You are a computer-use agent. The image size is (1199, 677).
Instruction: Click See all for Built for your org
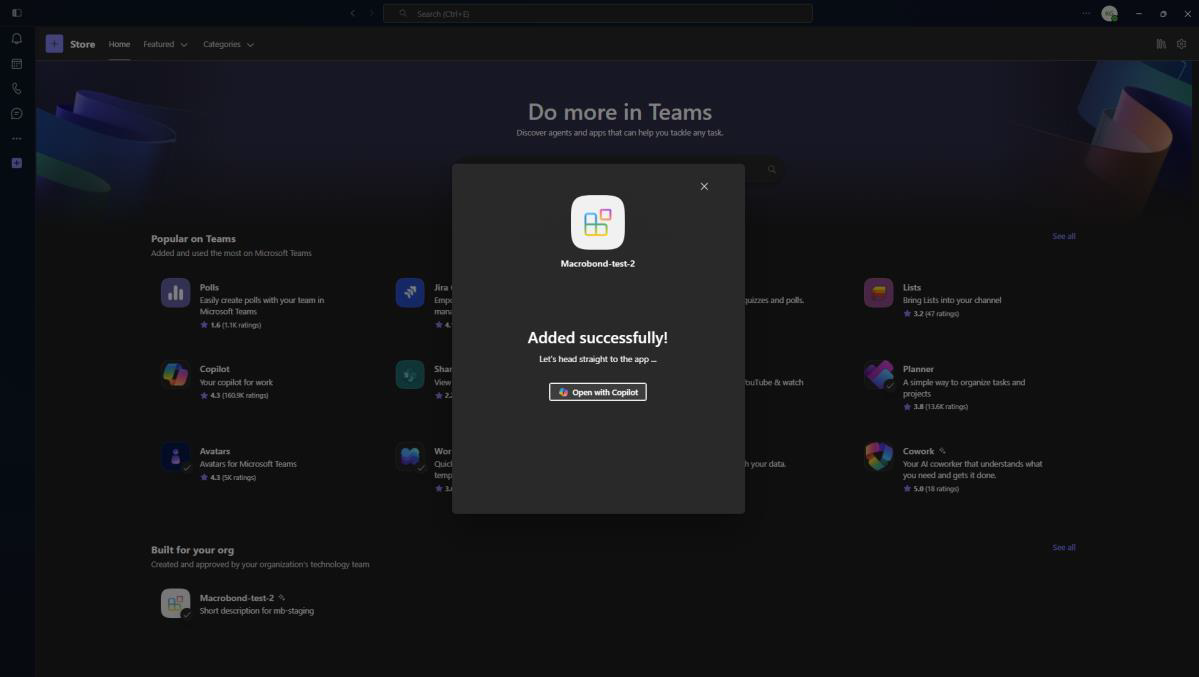[1063, 548]
